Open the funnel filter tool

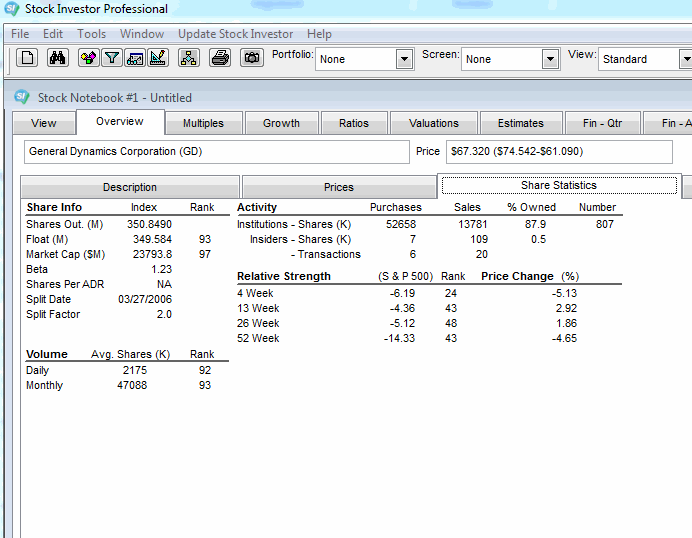(x=112, y=58)
